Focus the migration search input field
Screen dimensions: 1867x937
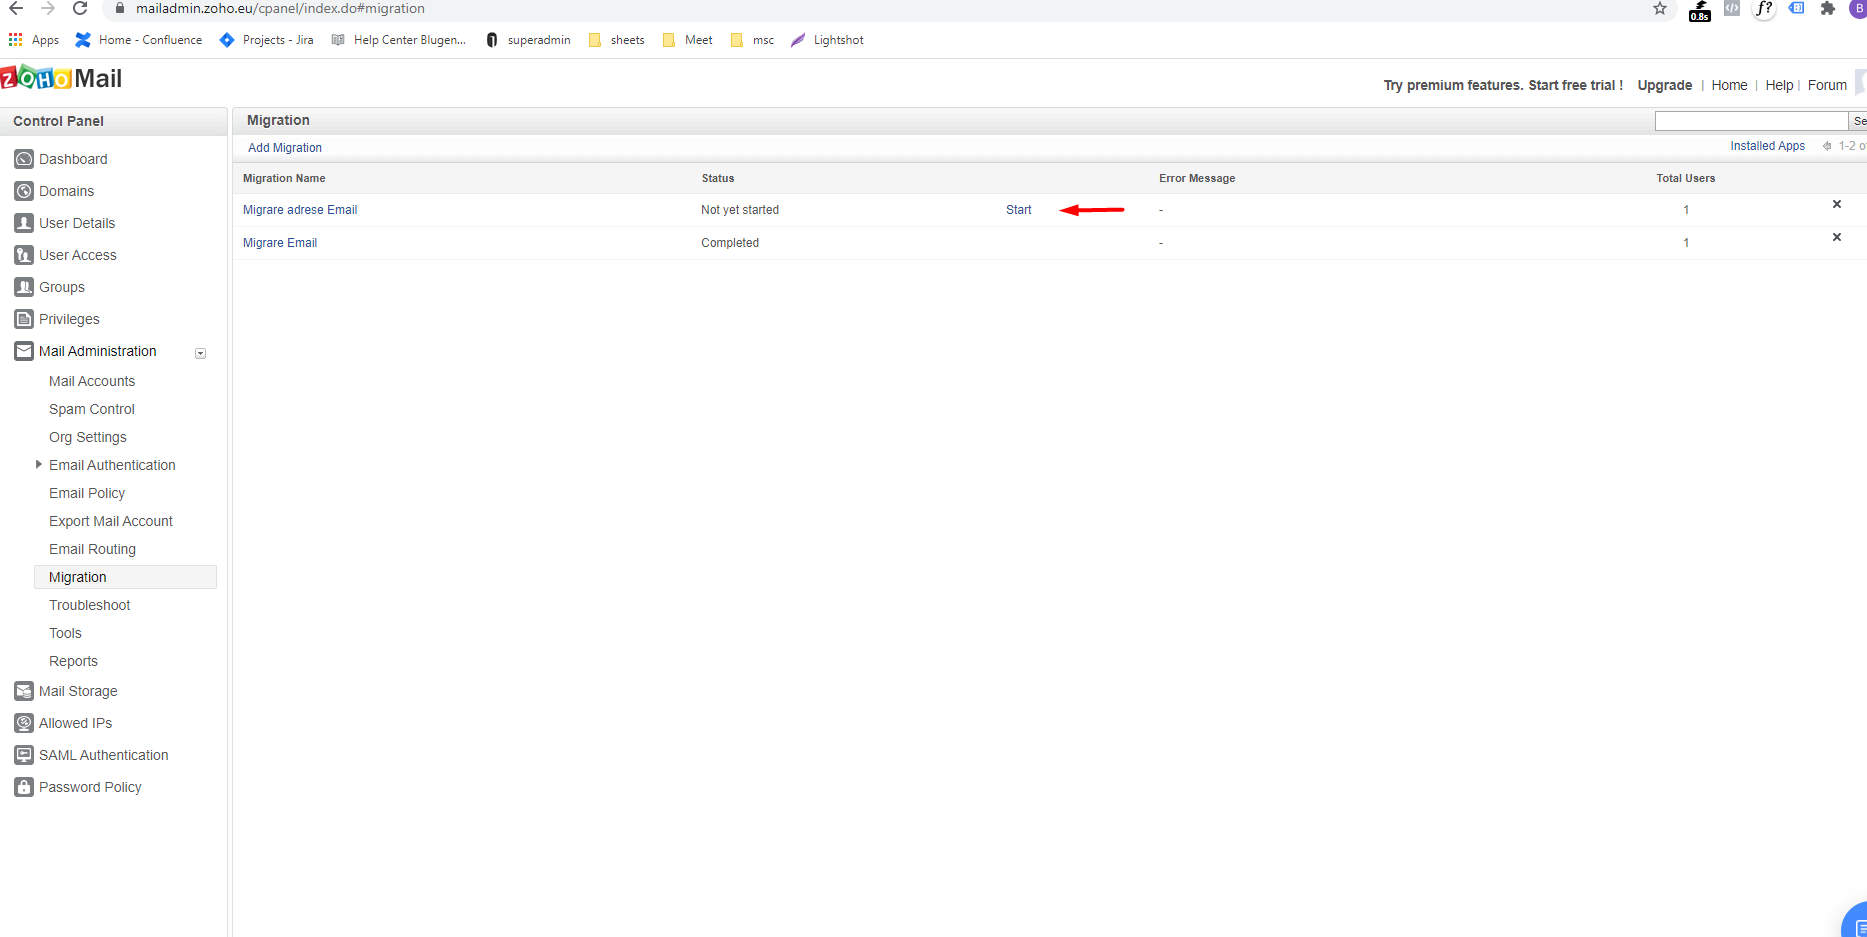click(1751, 121)
